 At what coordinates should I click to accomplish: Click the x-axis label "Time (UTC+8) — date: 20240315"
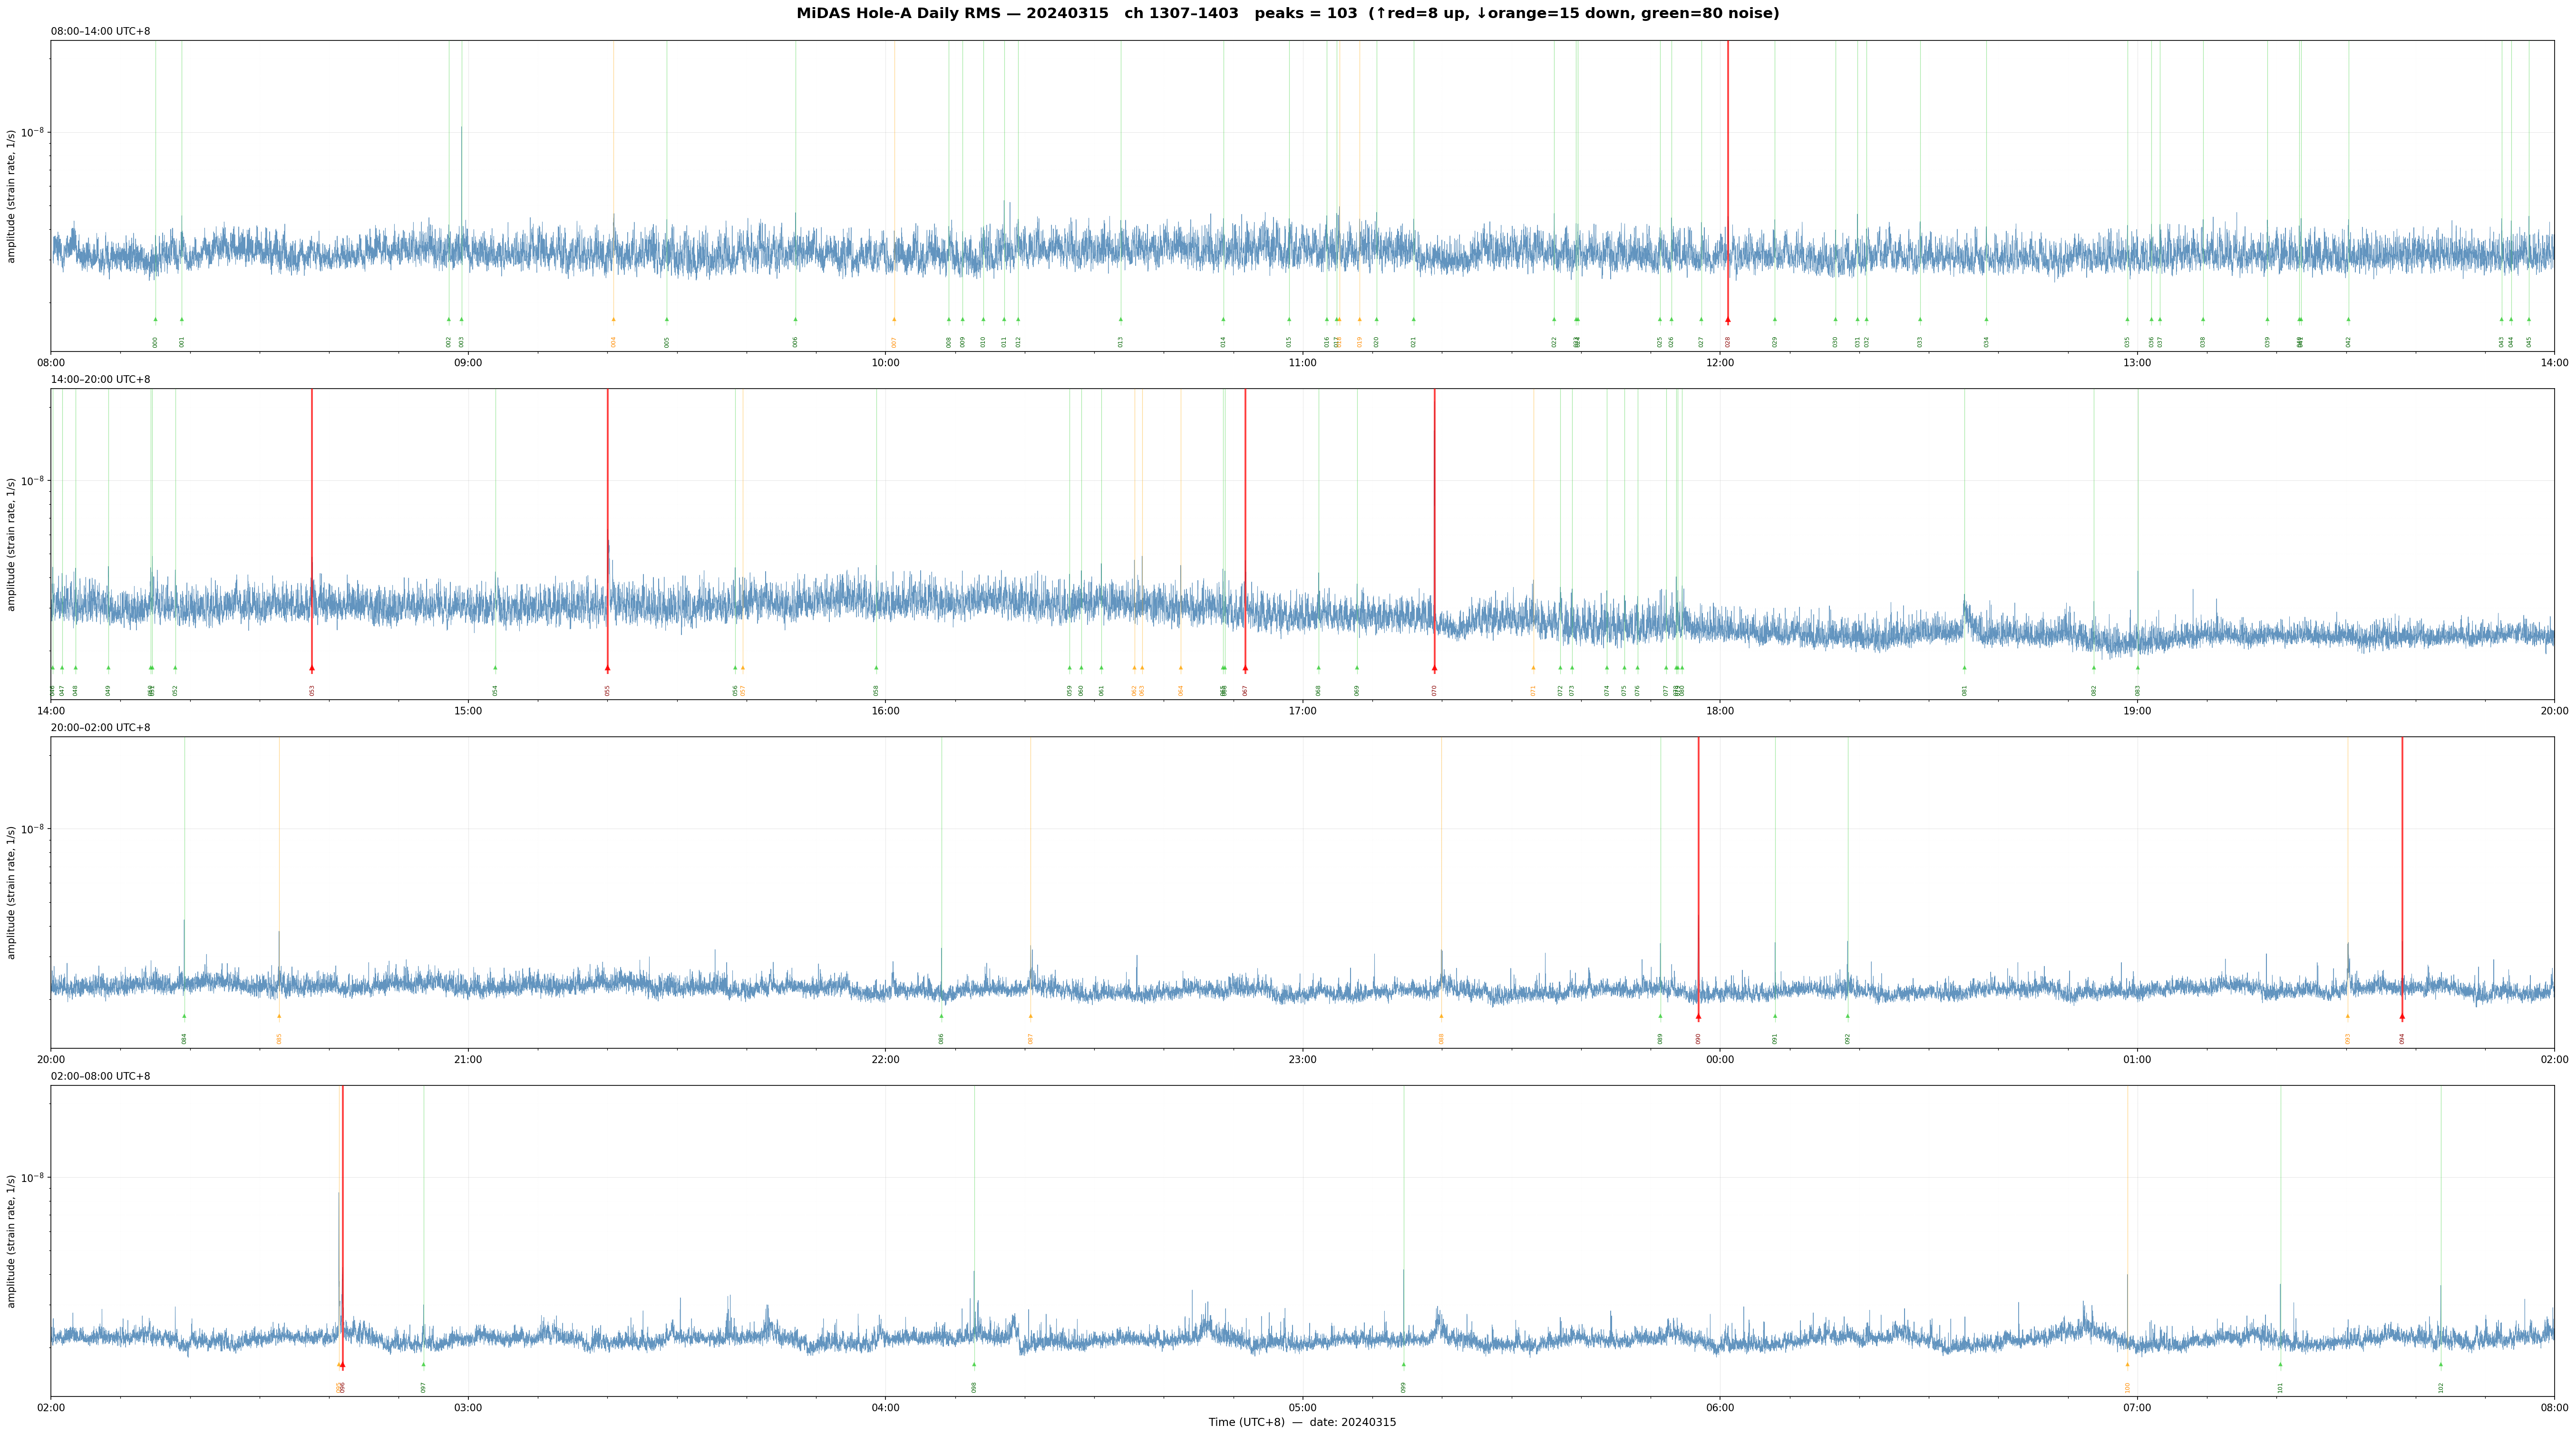click(1302, 1422)
